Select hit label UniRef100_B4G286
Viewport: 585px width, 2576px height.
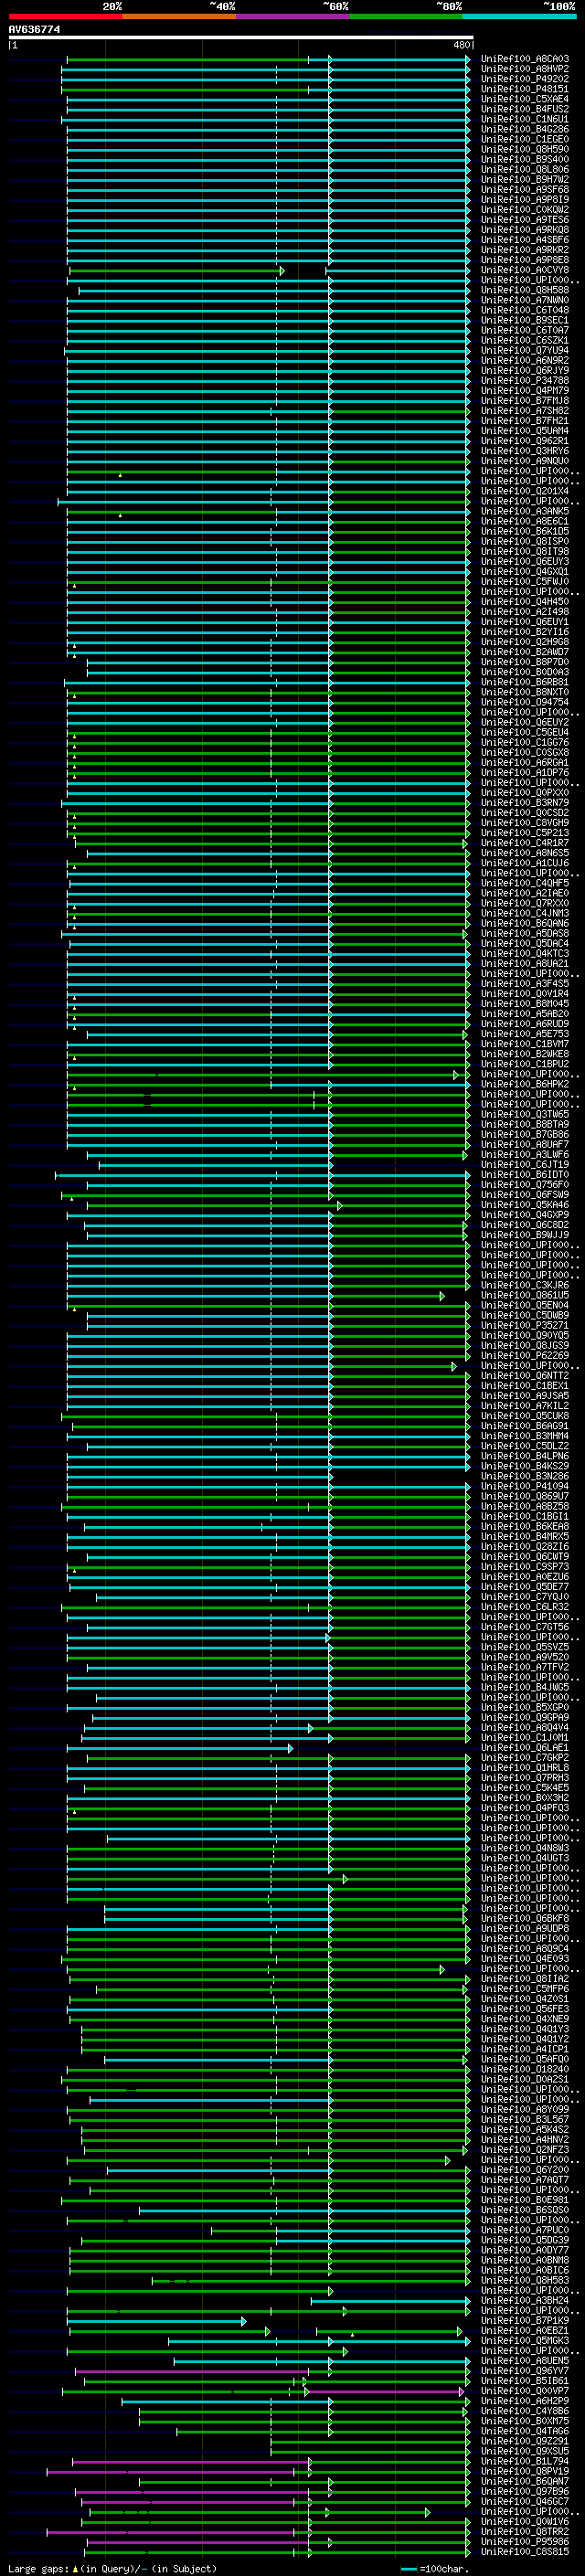[525, 129]
